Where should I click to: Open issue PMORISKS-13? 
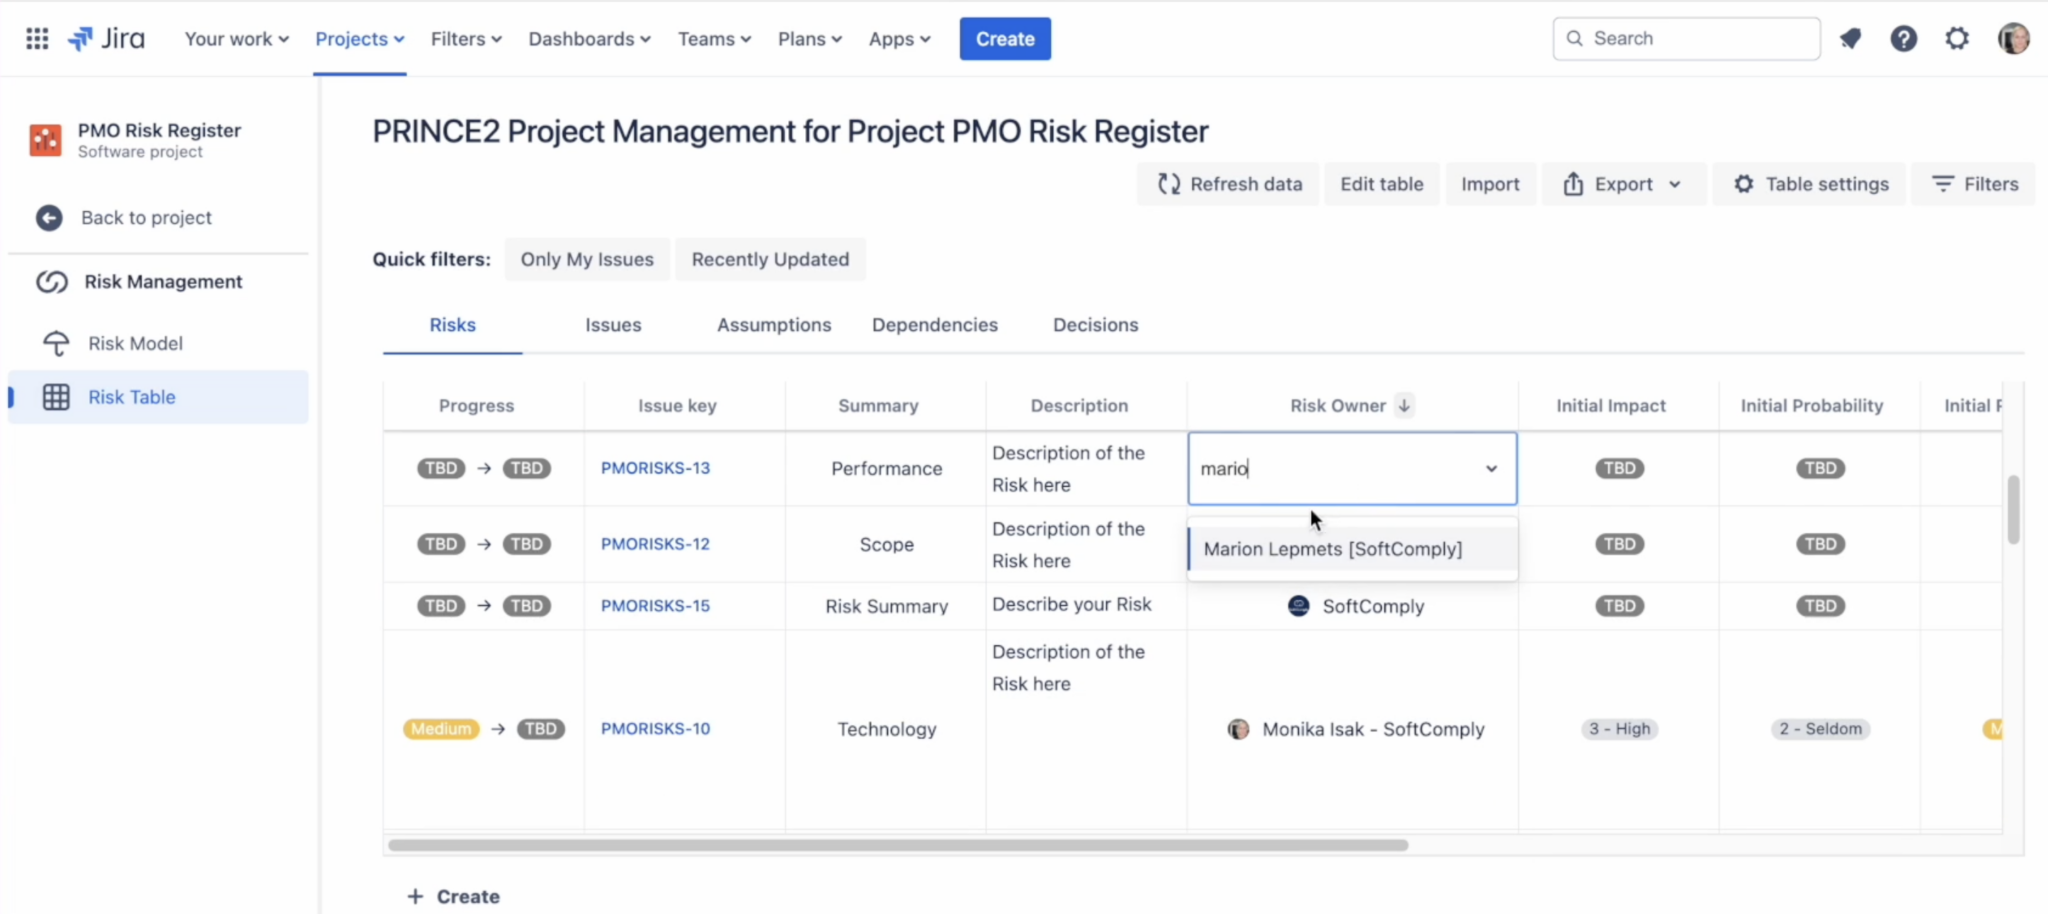(655, 467)
